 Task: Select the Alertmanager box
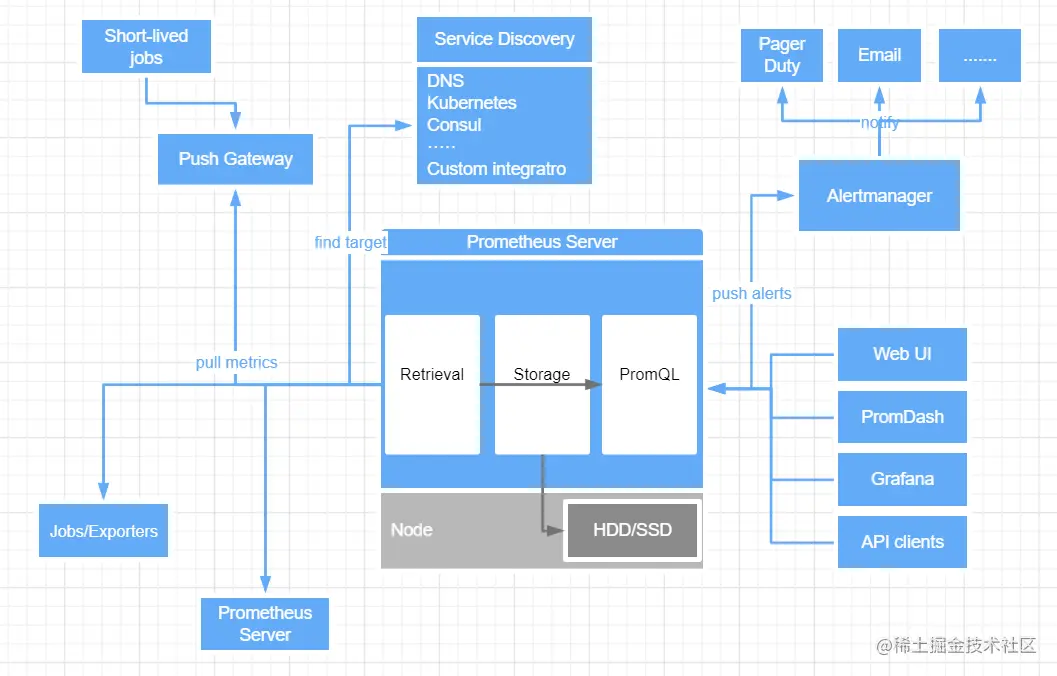coord(879,195)
